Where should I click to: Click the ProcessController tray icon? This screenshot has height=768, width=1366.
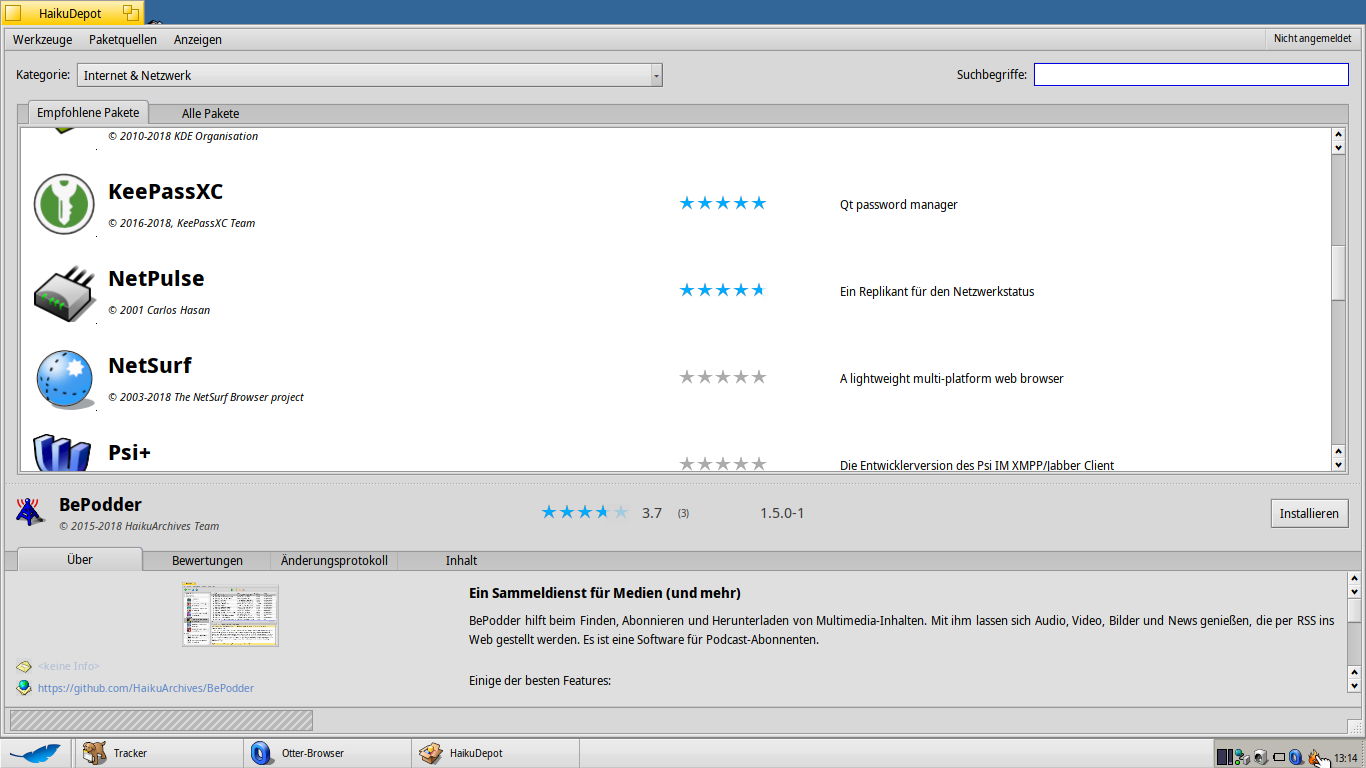coord(1225,757)
